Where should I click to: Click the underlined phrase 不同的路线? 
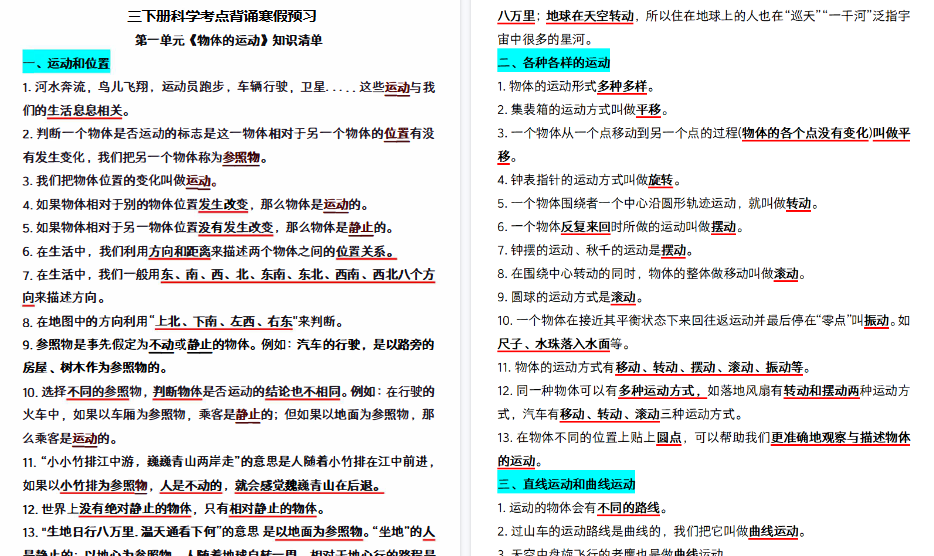pos(628,508)
